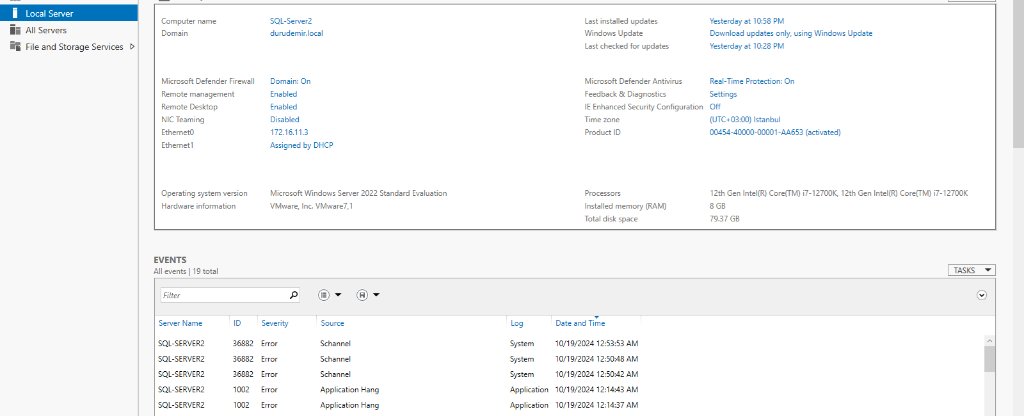Click the All Servers icon
Screen dimensions: 1024x416
[14, 30]
